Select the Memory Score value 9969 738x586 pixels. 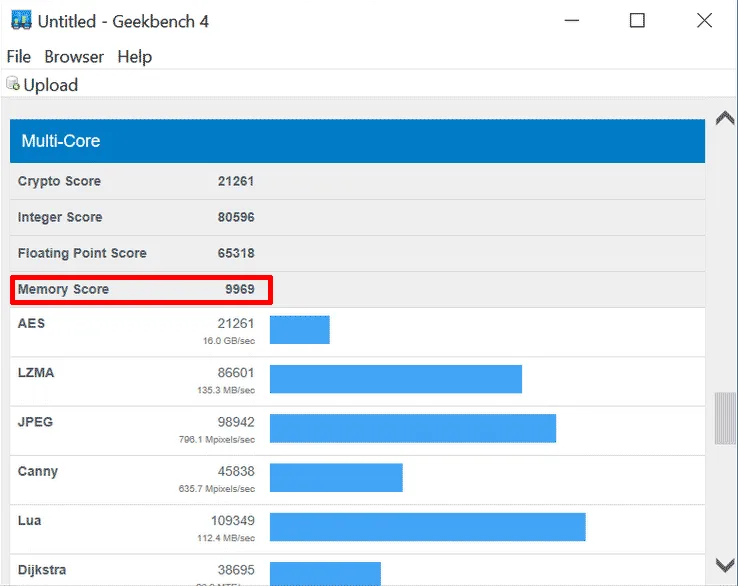(x=240, y=289)
